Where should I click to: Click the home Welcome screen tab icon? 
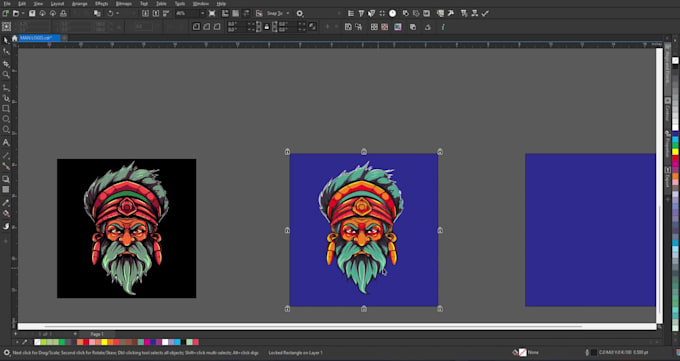(x=14, y=38)
